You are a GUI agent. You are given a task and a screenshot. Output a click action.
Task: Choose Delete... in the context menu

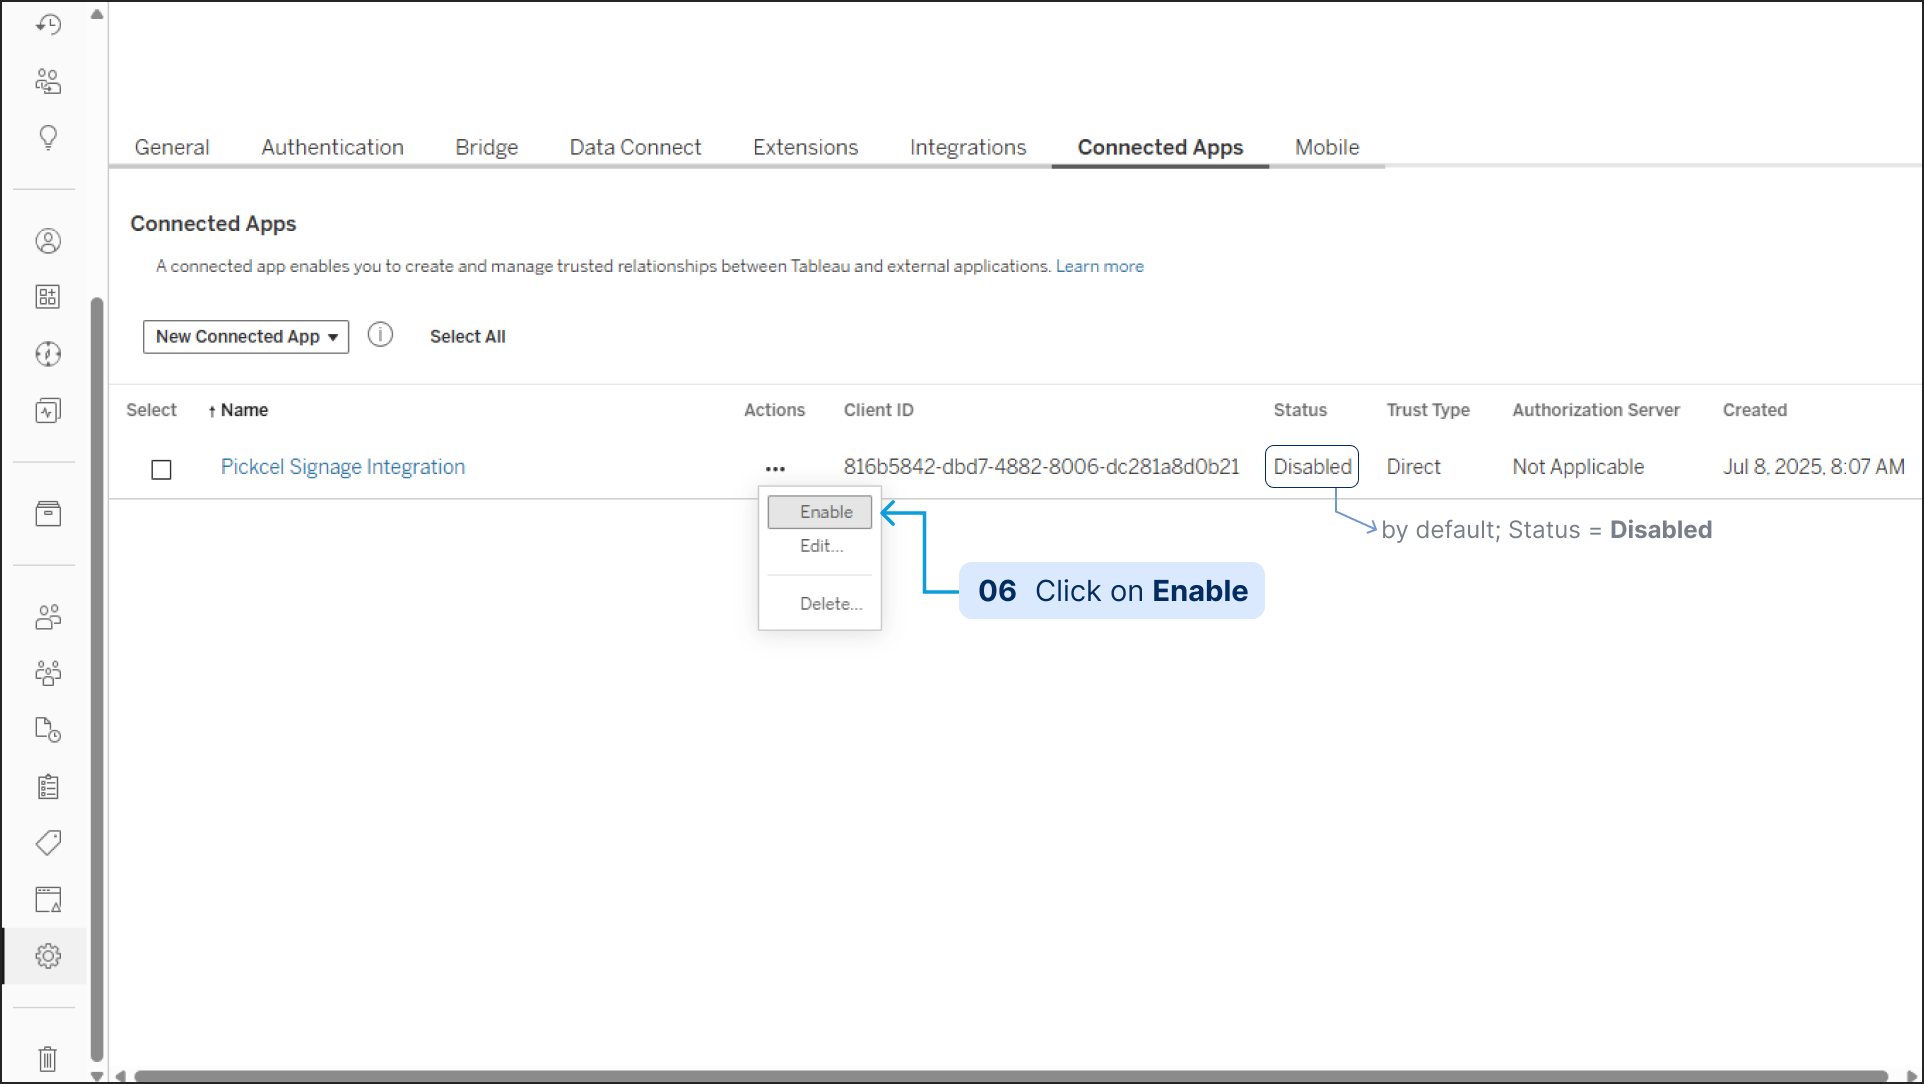tap(830, 604)
